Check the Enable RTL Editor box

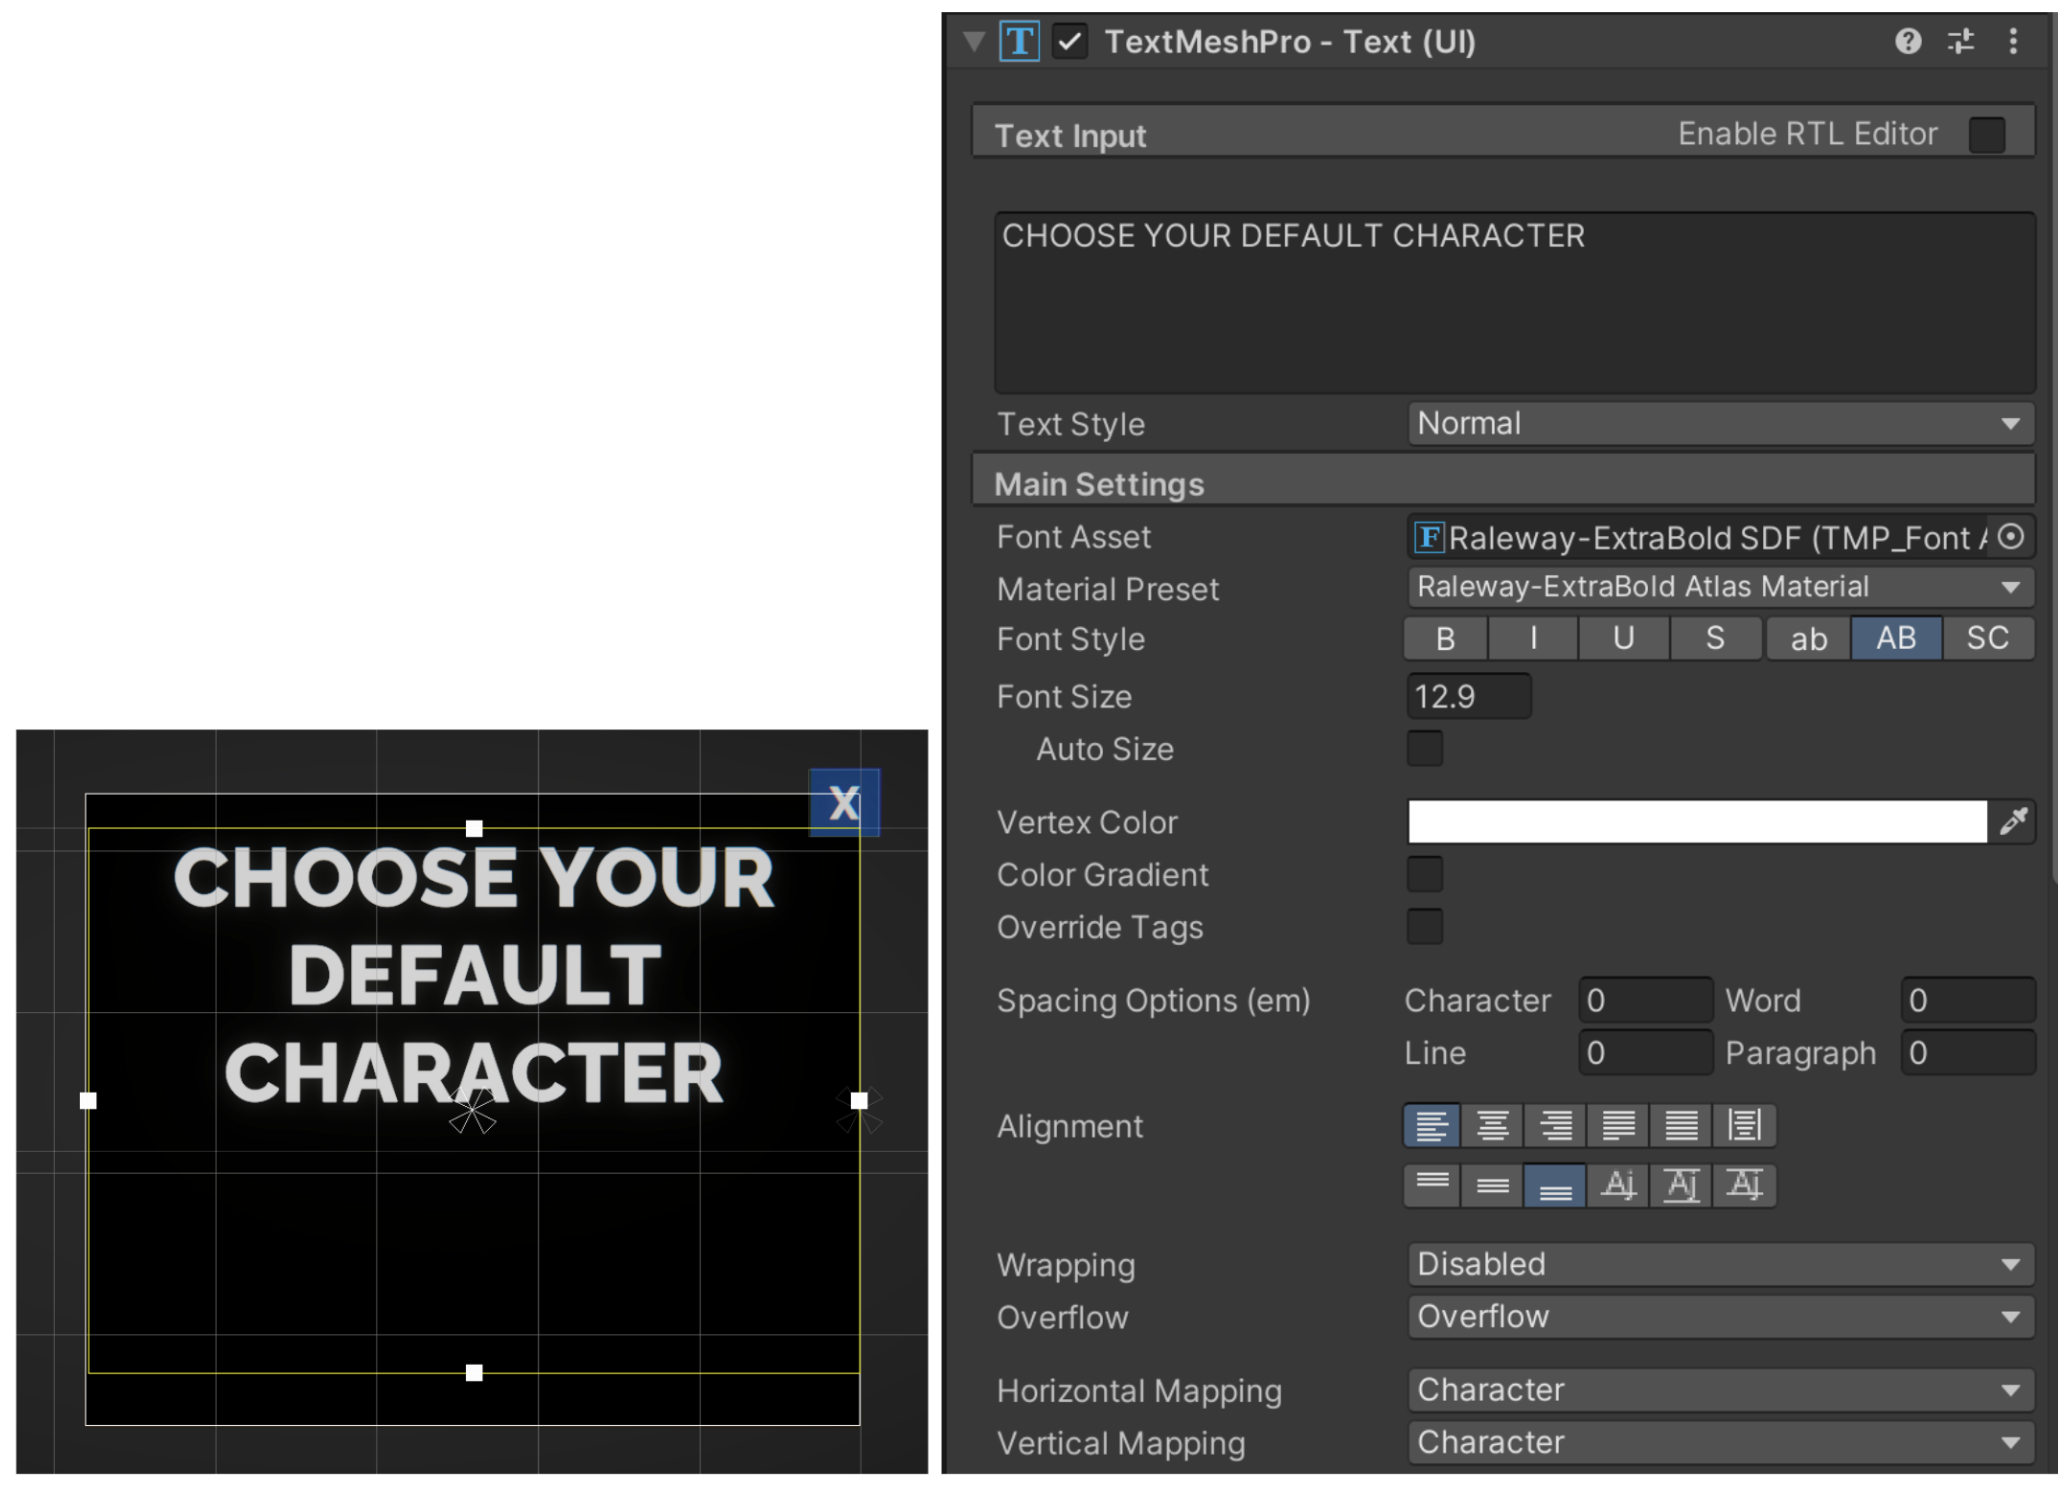tap(1986, 134)
